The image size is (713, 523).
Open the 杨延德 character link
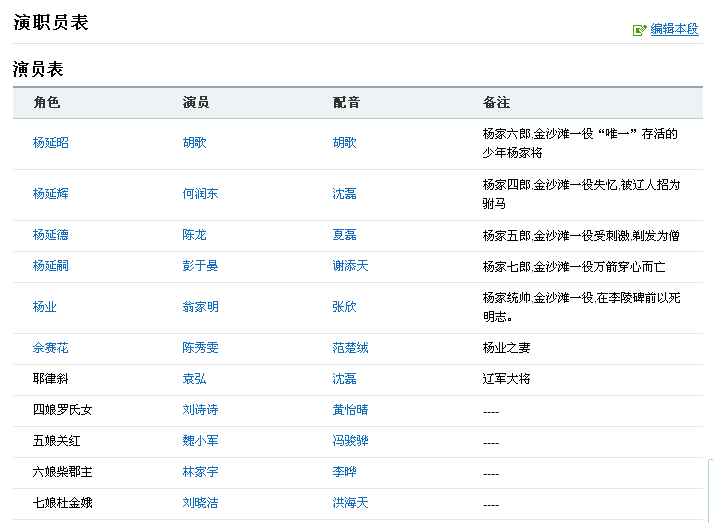(x=51, y=235)
